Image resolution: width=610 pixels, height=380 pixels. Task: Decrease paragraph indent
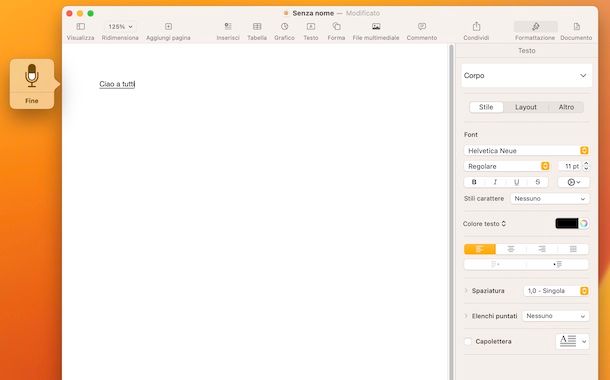(495, 264)
